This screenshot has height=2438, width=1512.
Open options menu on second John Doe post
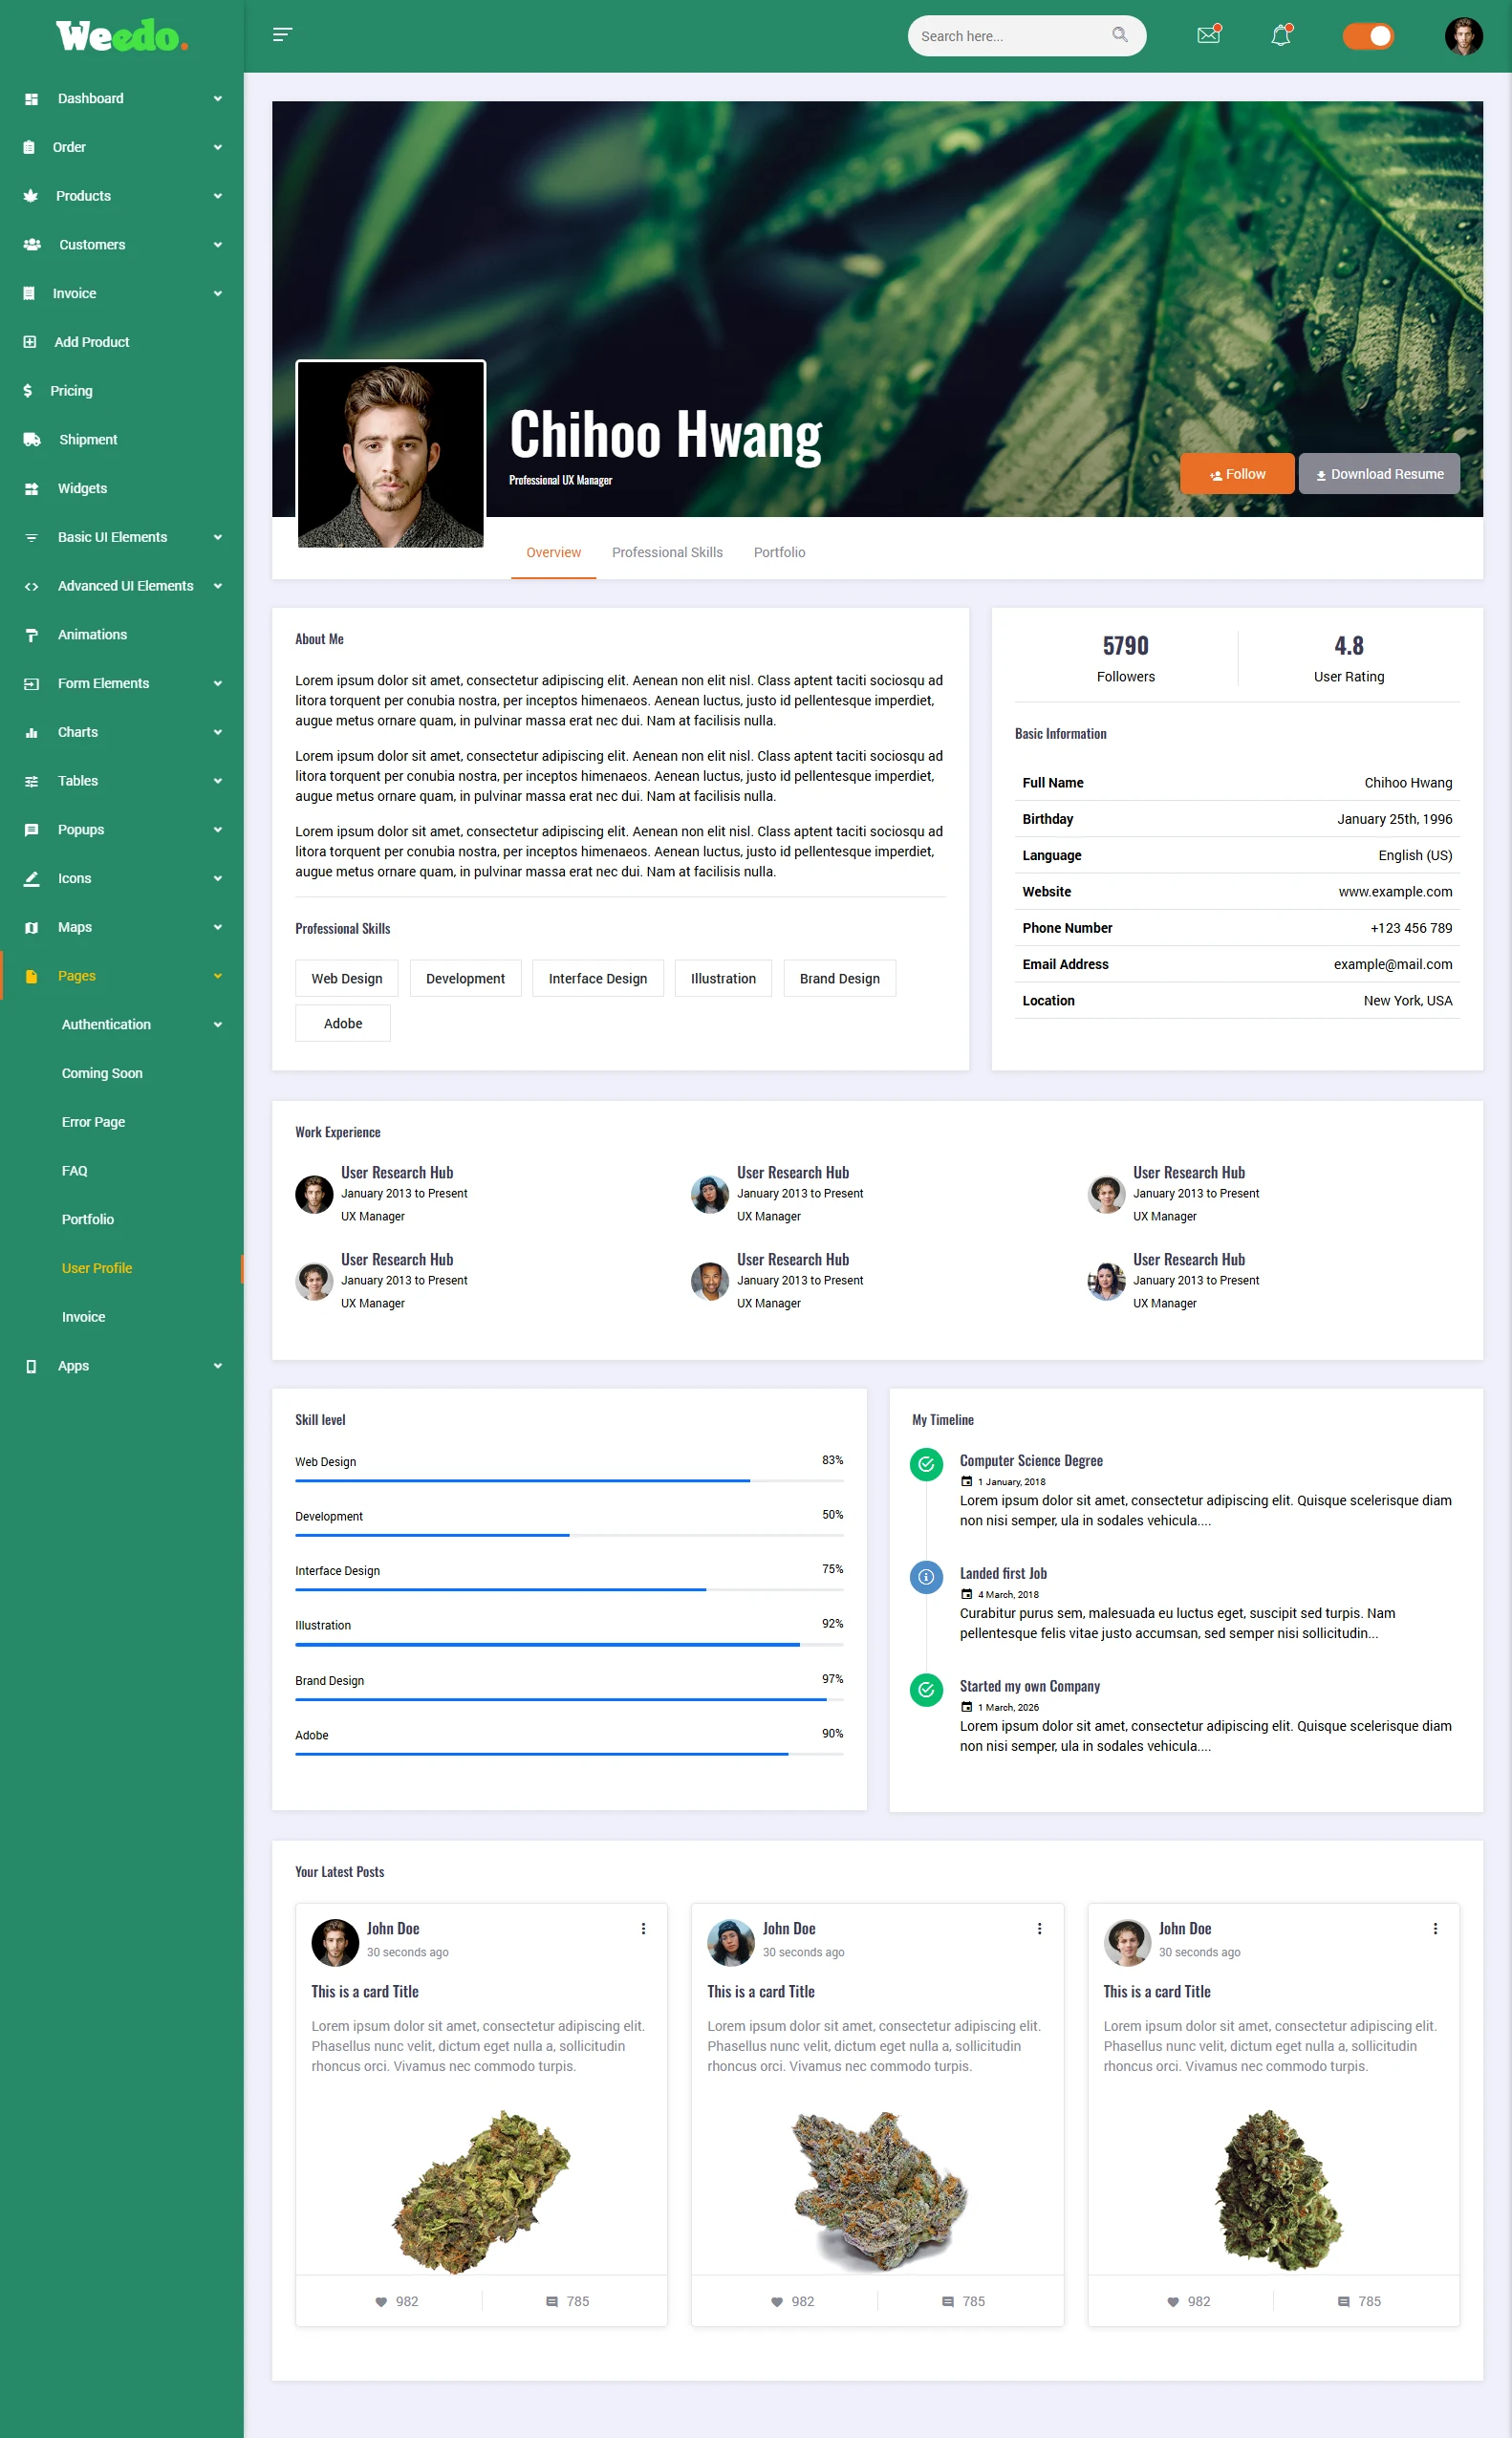coord(1039,1928)
